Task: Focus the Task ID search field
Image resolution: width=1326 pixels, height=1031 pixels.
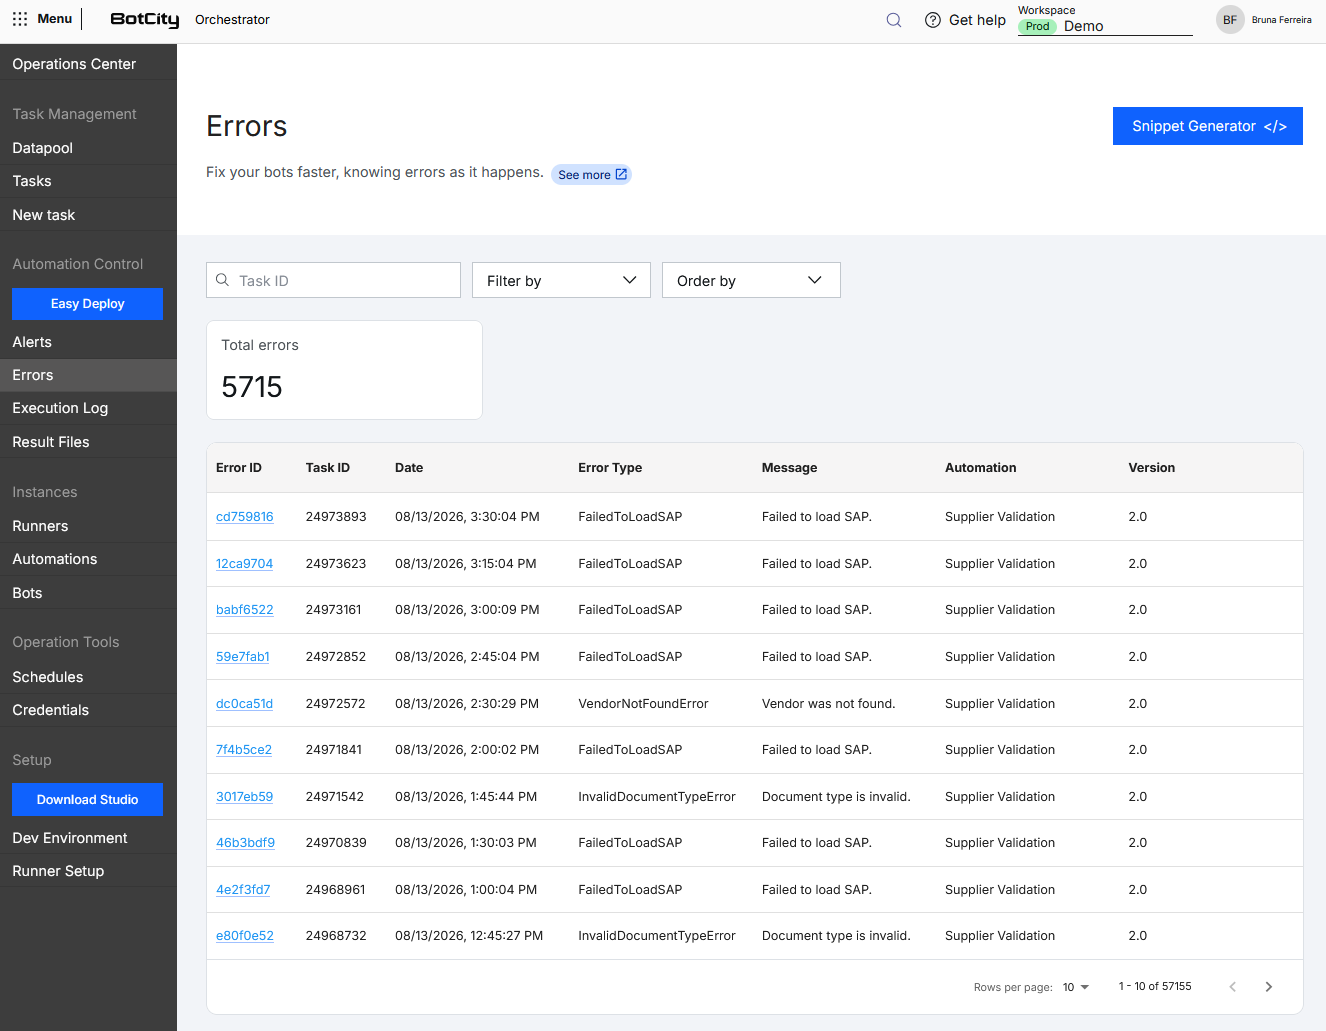Action: 333,280
